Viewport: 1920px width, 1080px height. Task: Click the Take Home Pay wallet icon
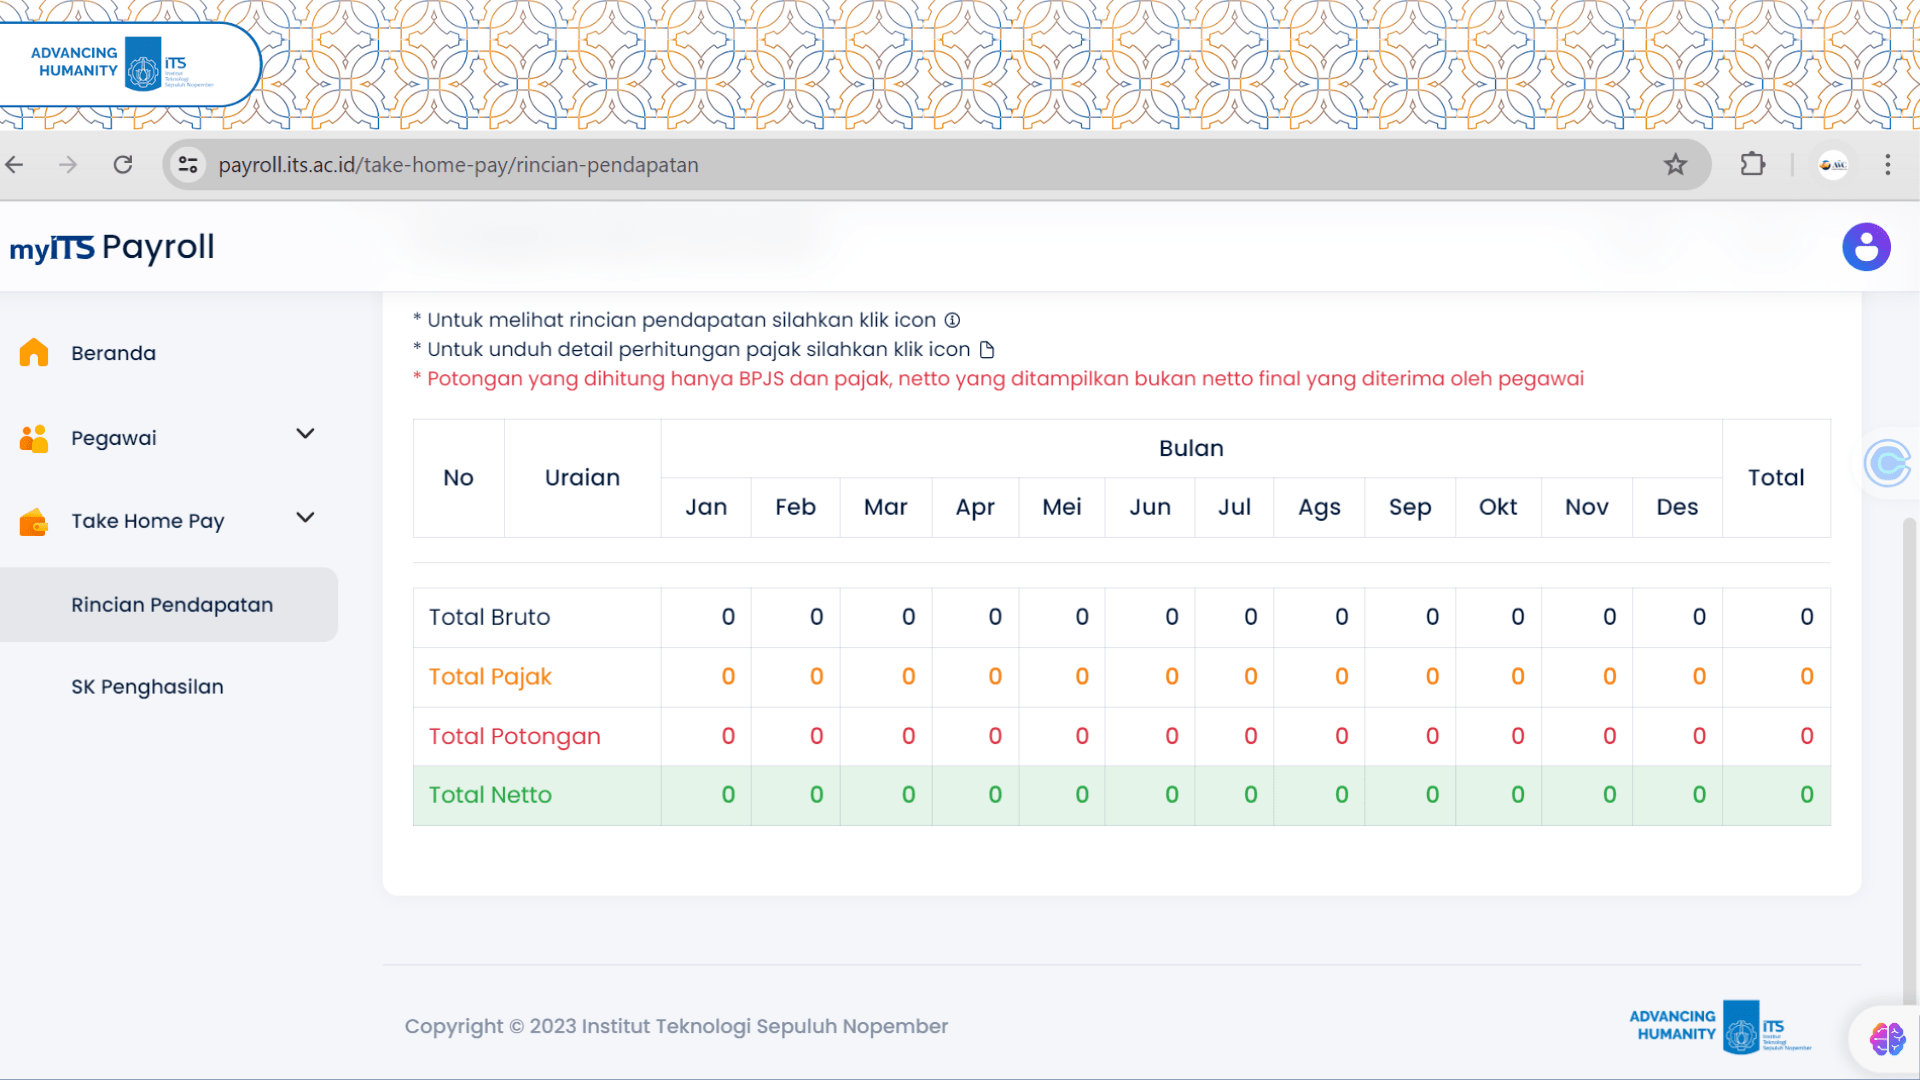point(34,522)
